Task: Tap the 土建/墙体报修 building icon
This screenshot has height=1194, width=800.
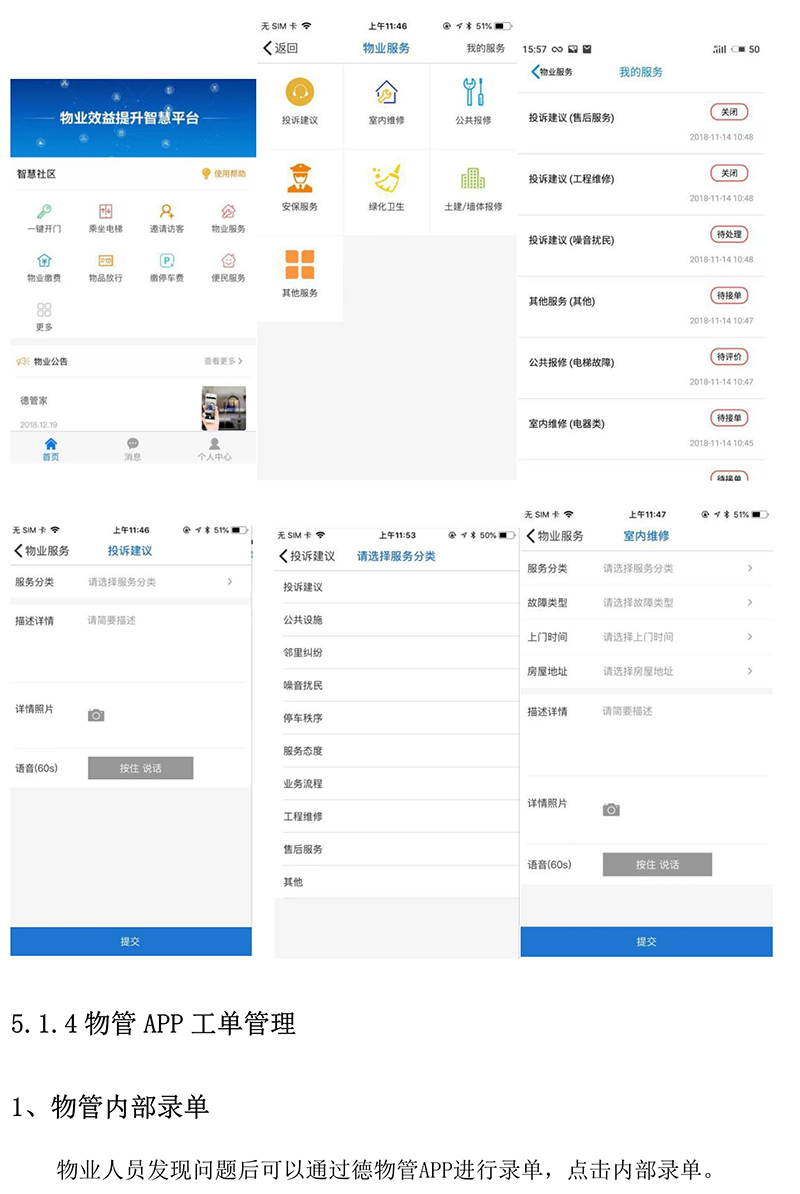Action: click(473, 180)
